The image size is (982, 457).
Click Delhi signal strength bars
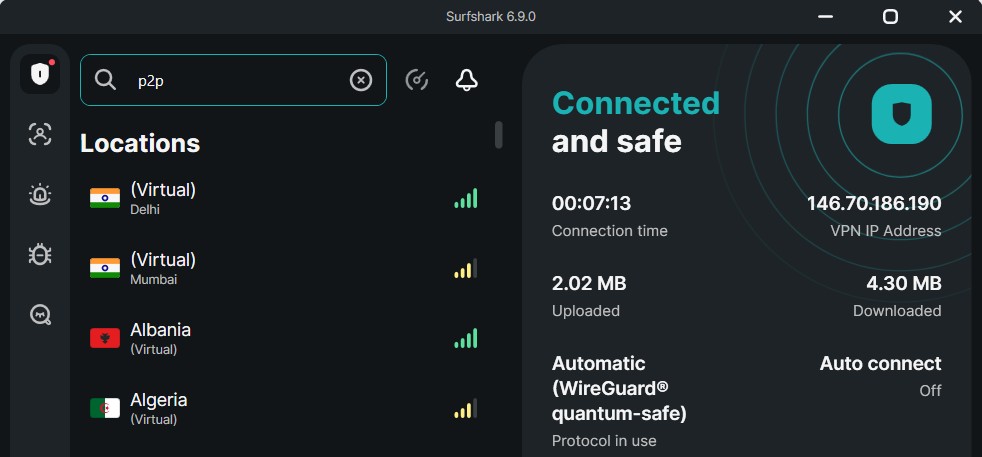(466, 198)
